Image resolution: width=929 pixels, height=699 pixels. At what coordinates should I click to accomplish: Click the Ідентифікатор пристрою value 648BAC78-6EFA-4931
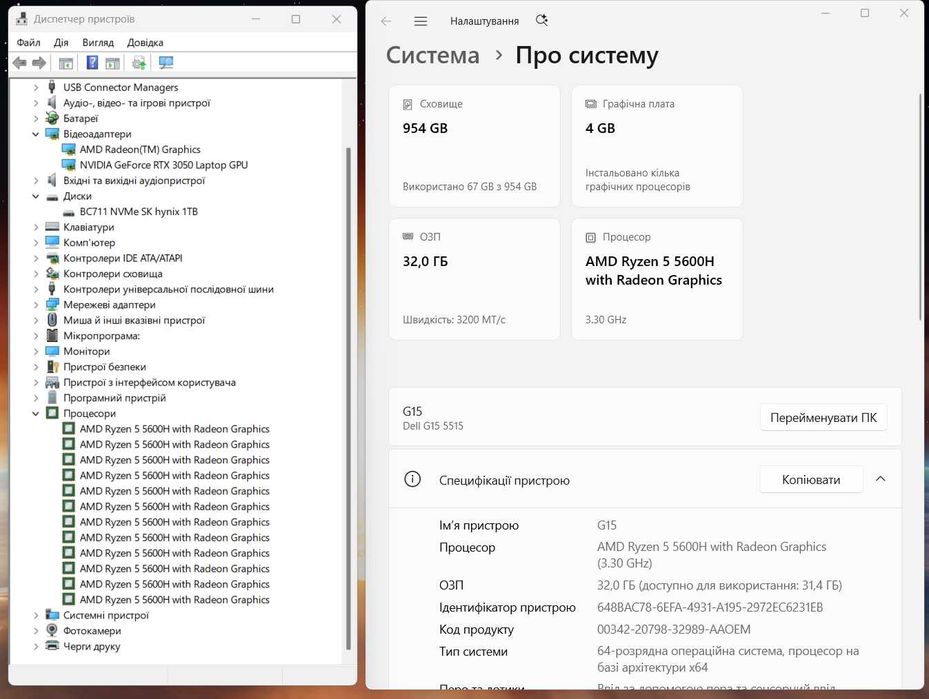pos(710,607)
